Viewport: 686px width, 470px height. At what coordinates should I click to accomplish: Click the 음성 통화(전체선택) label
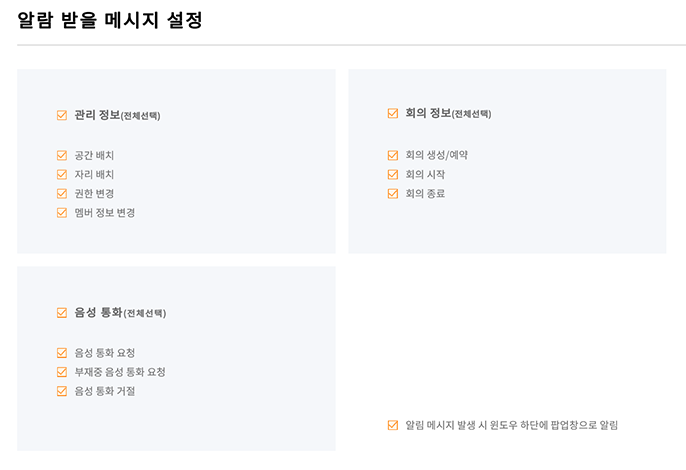click(x=120, y=313)
